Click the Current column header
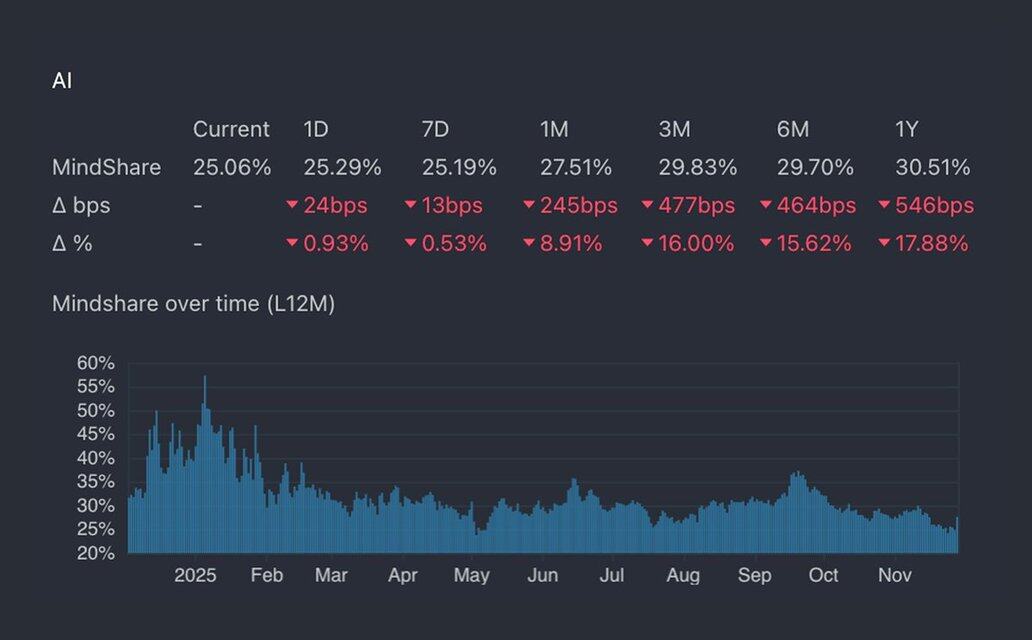1032x640 pixels. pos(231,129)
